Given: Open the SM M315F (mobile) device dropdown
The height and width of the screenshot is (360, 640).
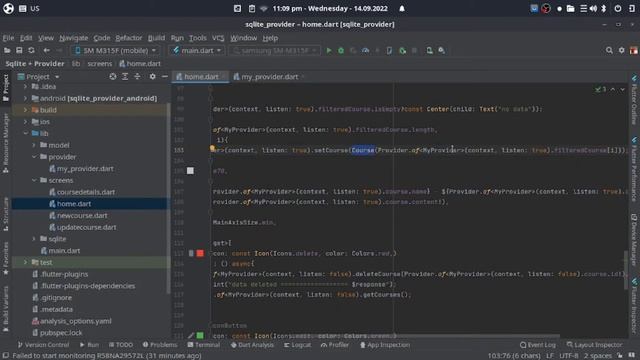Looking at the screenshot, I should point(115,51).
